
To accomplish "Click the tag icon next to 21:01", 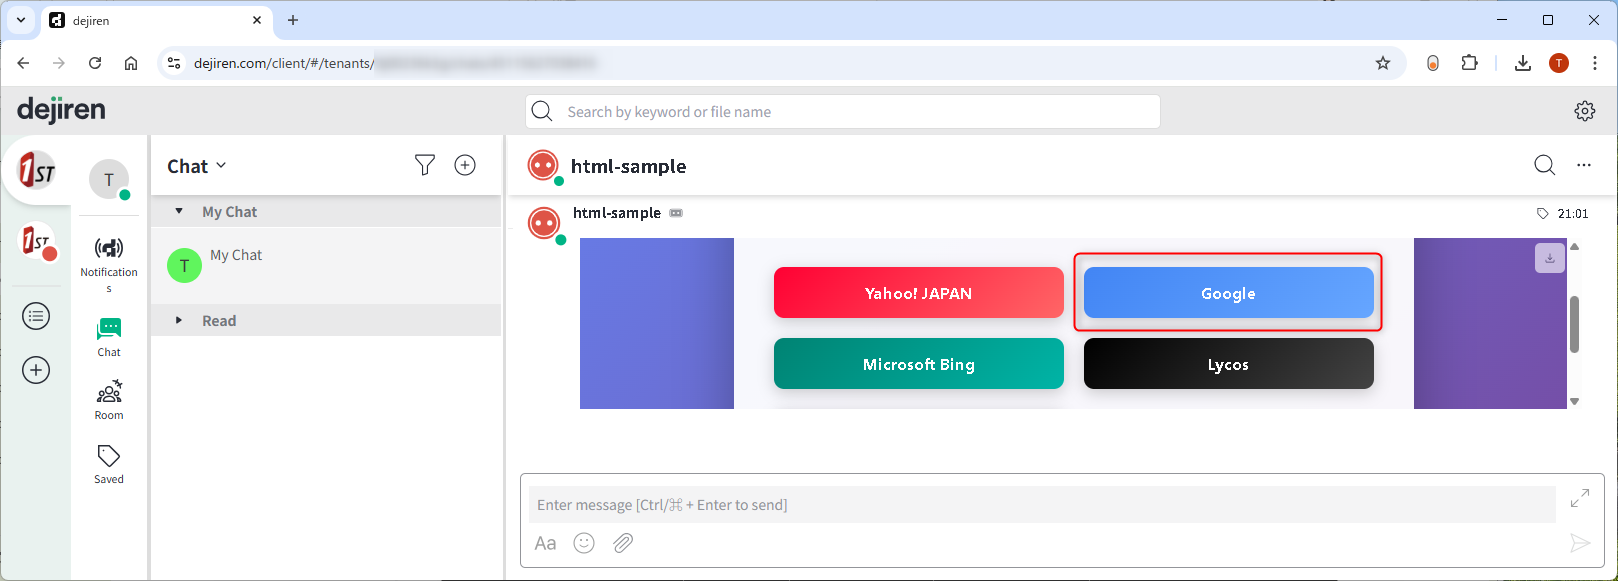I will click(1543, 213).
